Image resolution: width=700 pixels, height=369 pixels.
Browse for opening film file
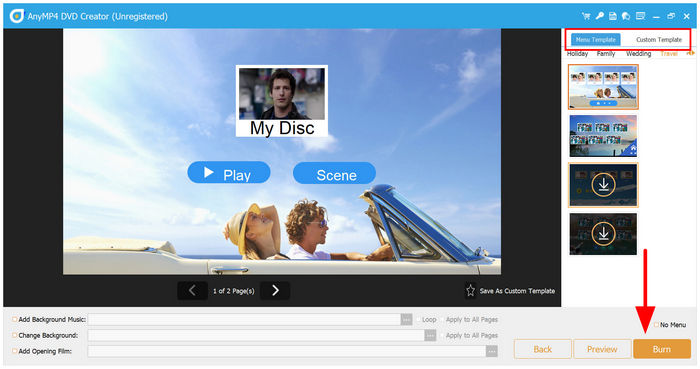point(492,351)
